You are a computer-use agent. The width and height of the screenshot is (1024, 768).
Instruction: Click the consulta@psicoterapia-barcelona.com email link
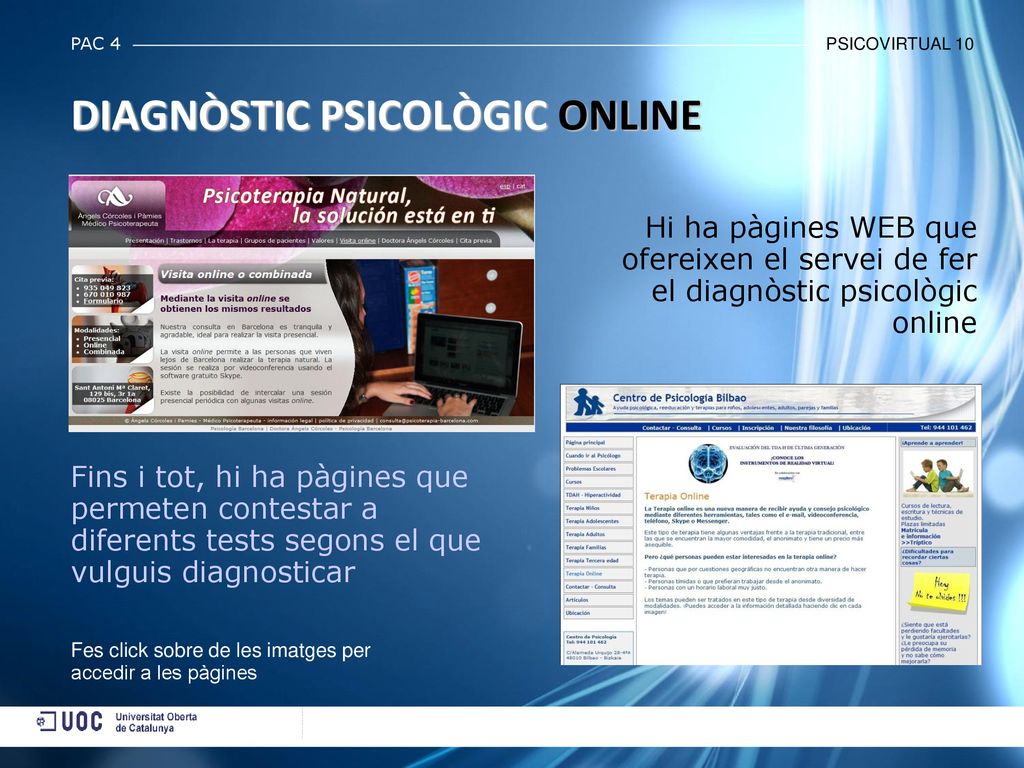429,421
